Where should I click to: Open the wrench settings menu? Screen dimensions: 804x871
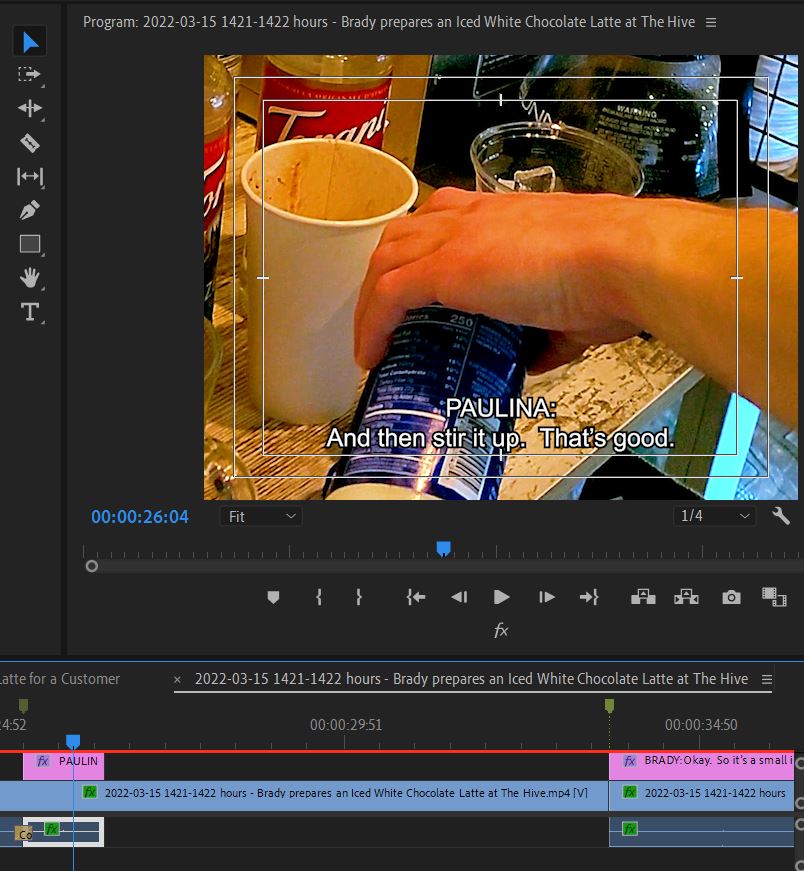click(781, 516)
